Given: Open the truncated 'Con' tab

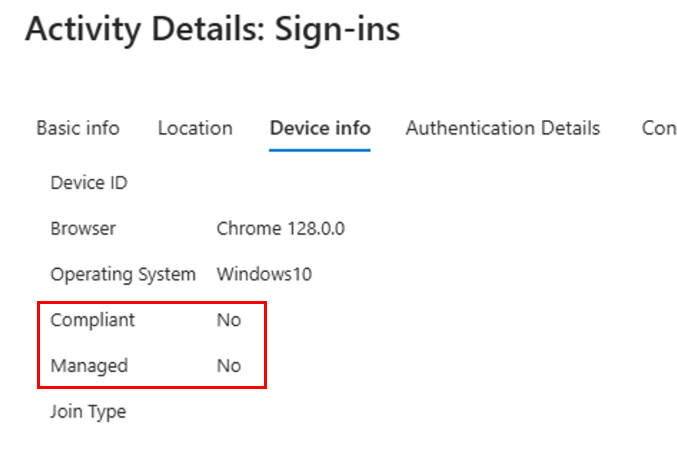Looking at the screenshot, I should point(659,128).
